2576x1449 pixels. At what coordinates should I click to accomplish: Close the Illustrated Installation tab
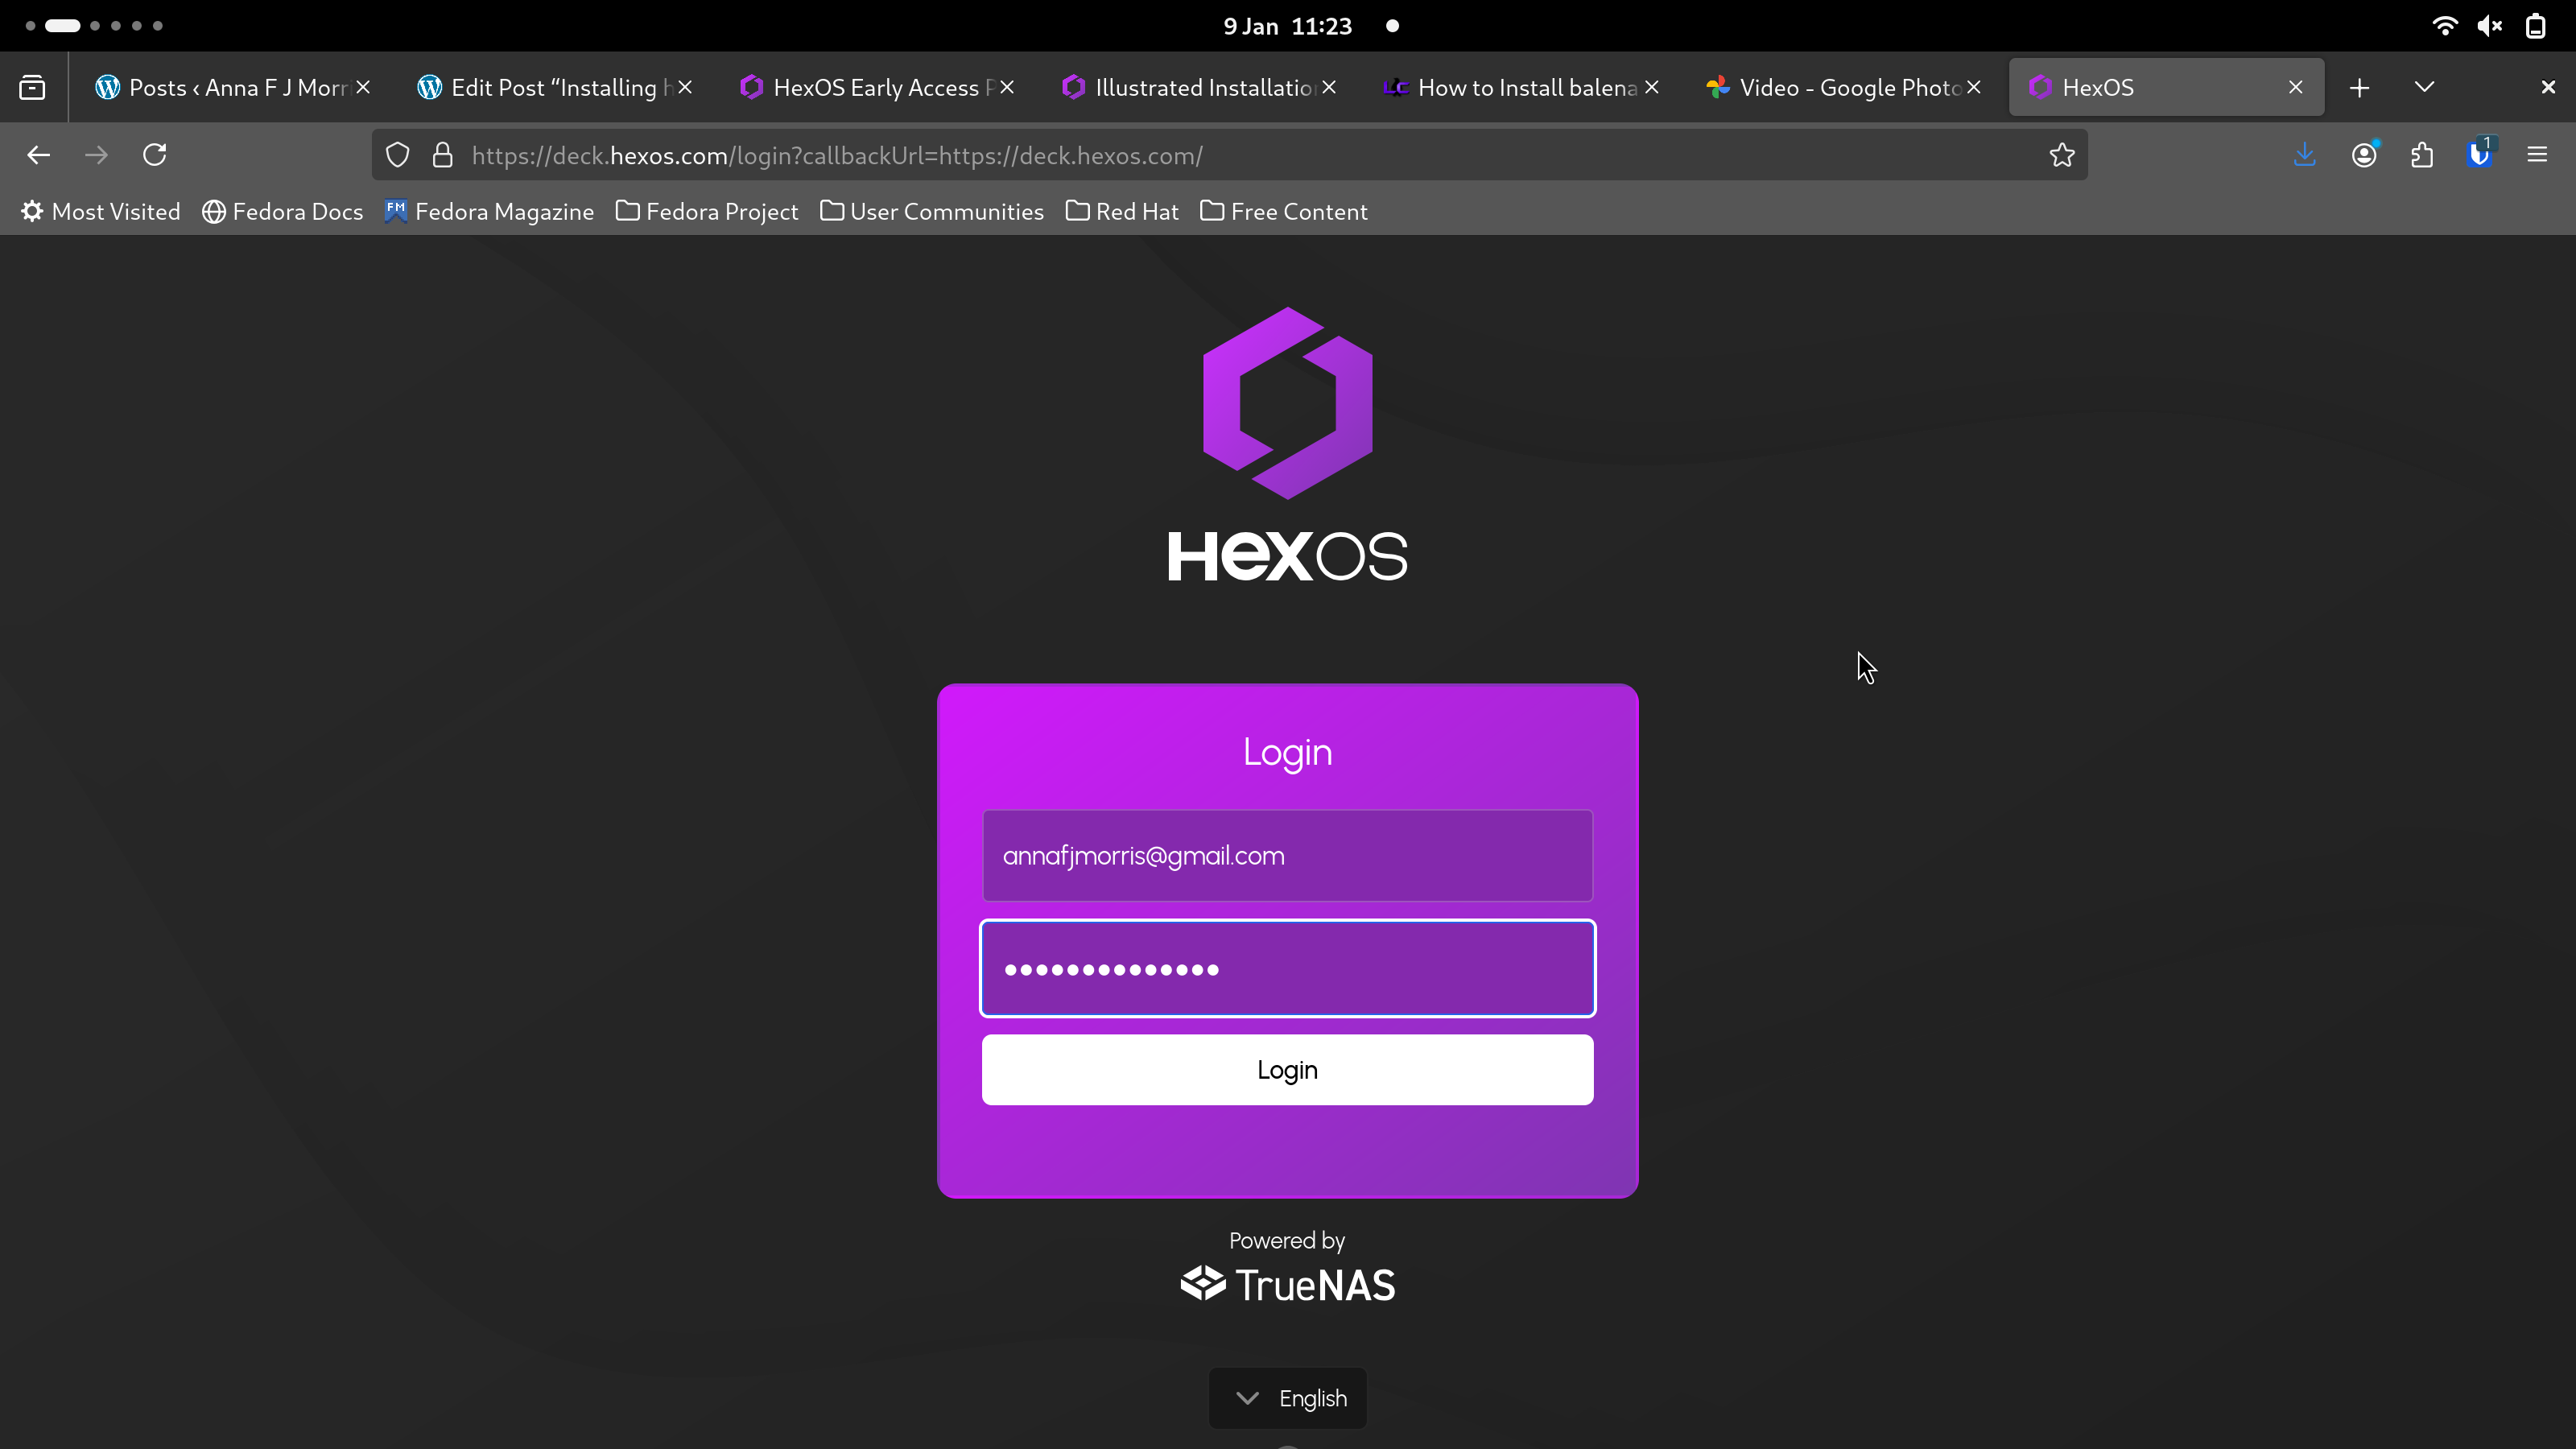1330,88
